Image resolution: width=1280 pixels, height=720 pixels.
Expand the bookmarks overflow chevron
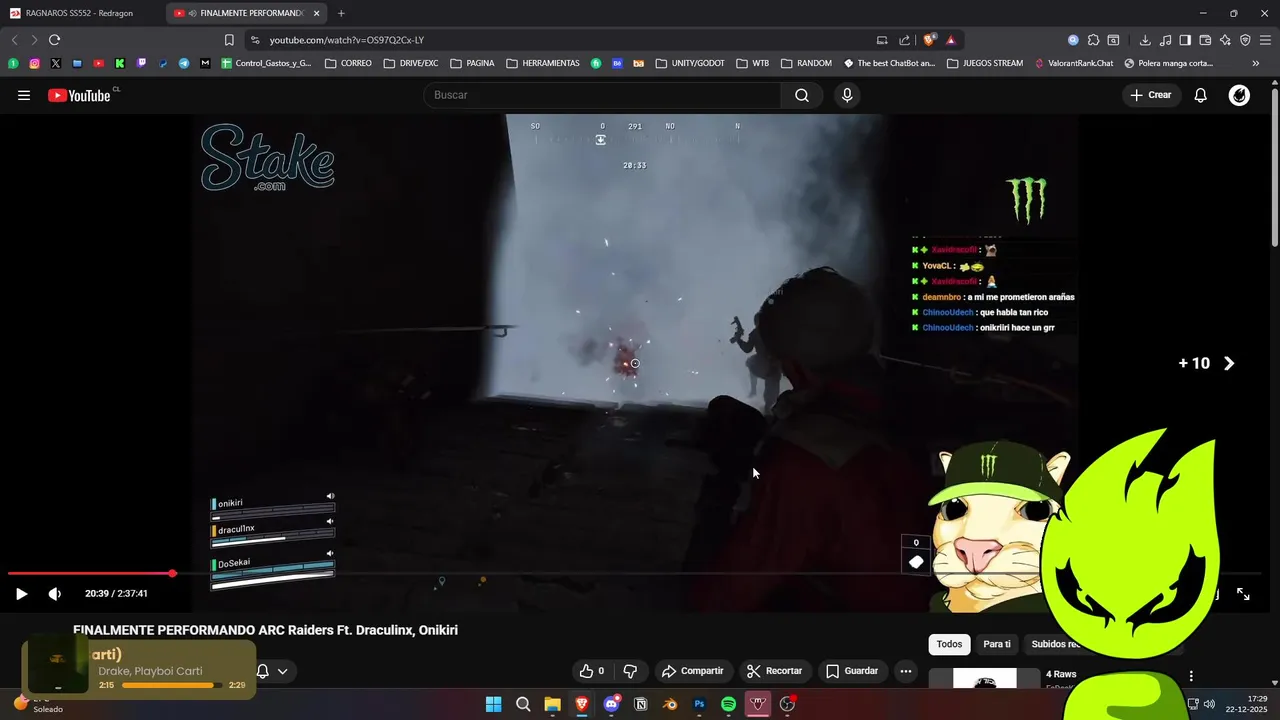tap(1256, 63)
